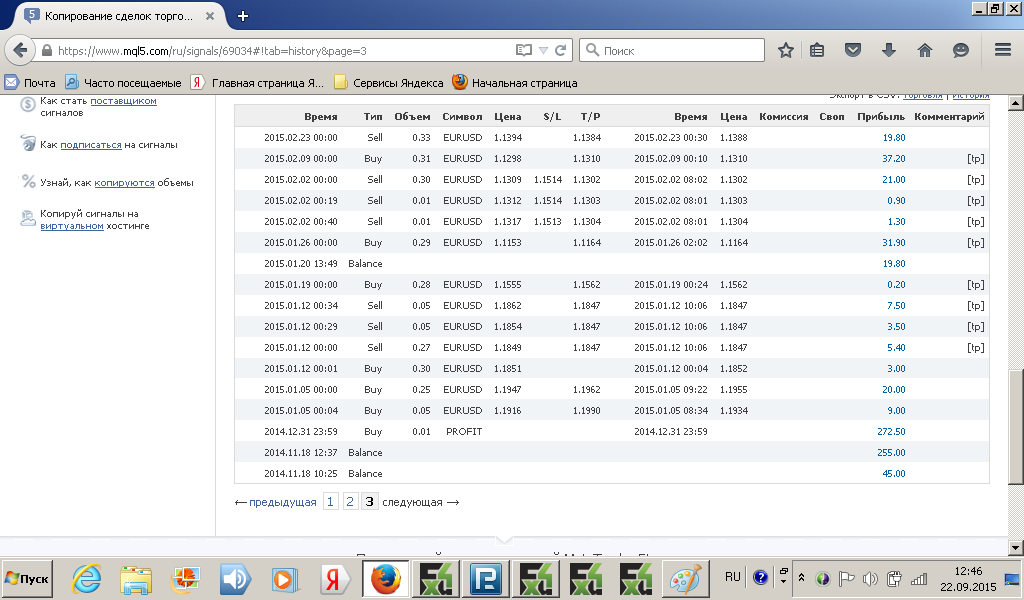Open the file explorer folder taskbar icon
The height and width of the screenshot is (600, 1024).
(x=136, y=579)
